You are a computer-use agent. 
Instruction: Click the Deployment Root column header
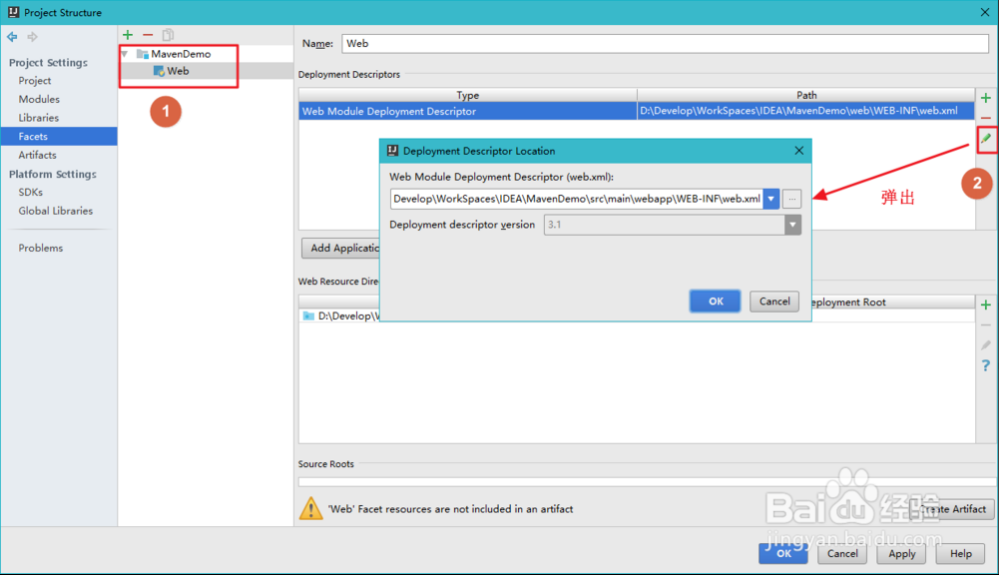point(893,302)
